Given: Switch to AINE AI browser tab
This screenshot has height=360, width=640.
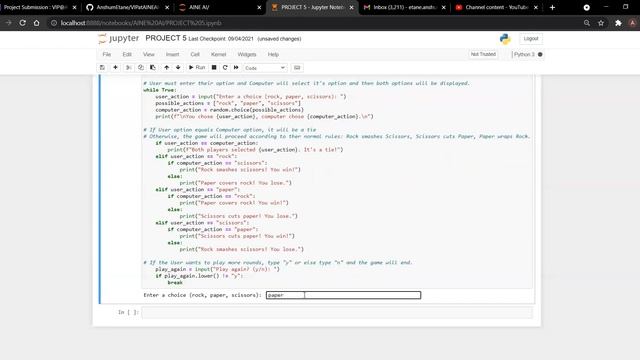Looking at the screenshot, I should coord(220,7).
